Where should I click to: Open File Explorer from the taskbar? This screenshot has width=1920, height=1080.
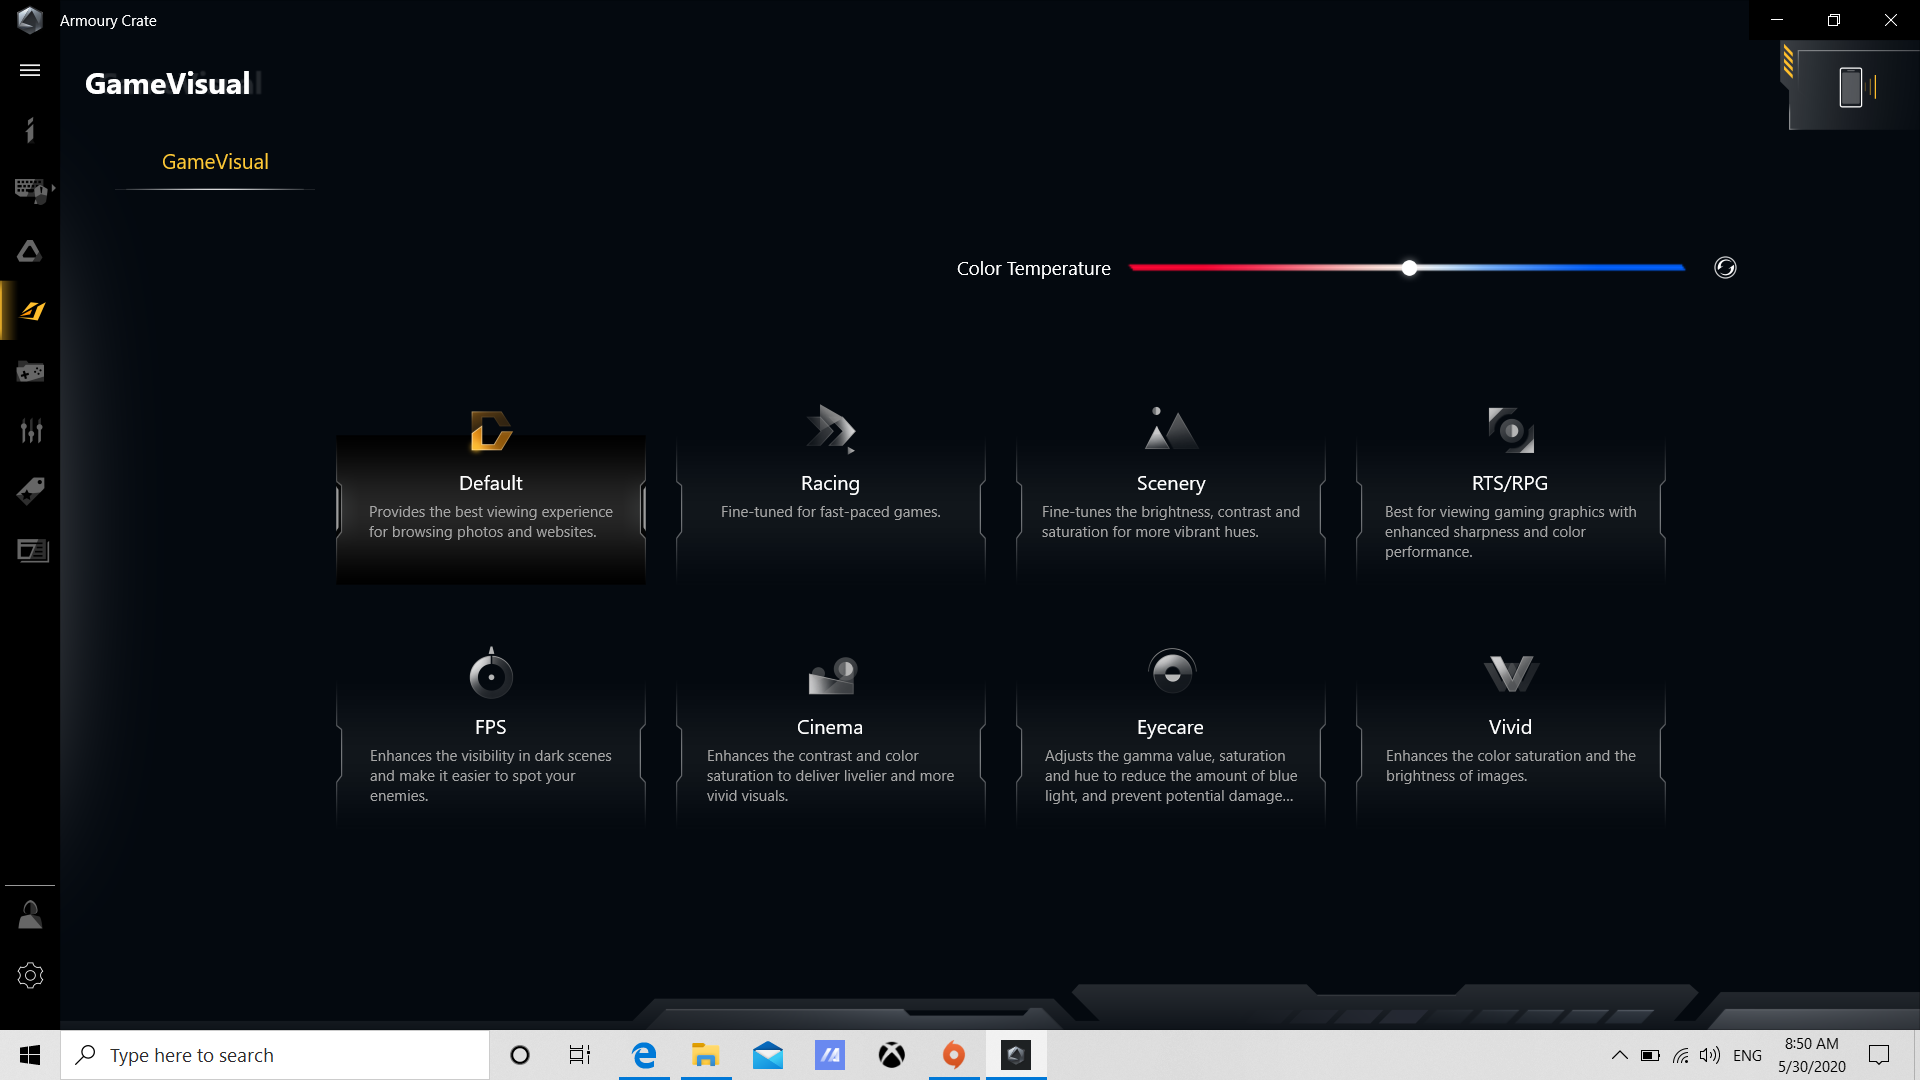coord(706,1055)
